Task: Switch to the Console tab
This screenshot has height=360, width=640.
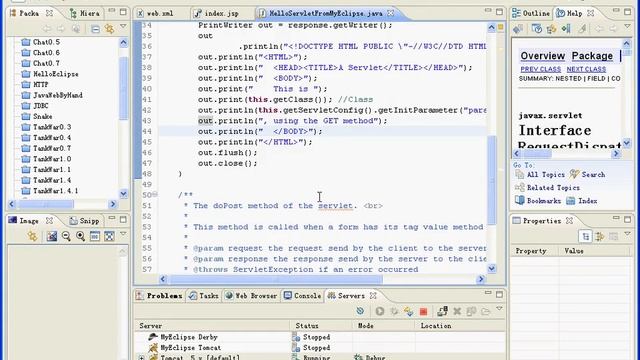Action: [x=302, y=296]
